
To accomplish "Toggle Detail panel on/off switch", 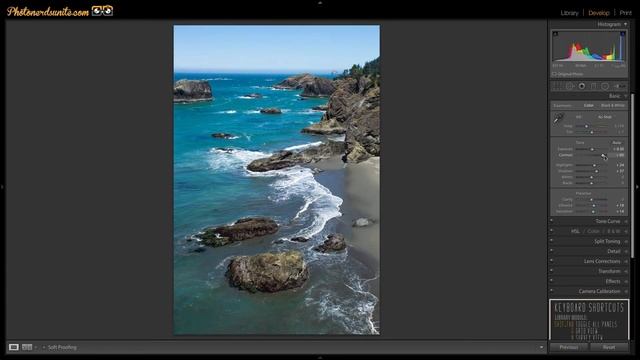I will 551,251.
